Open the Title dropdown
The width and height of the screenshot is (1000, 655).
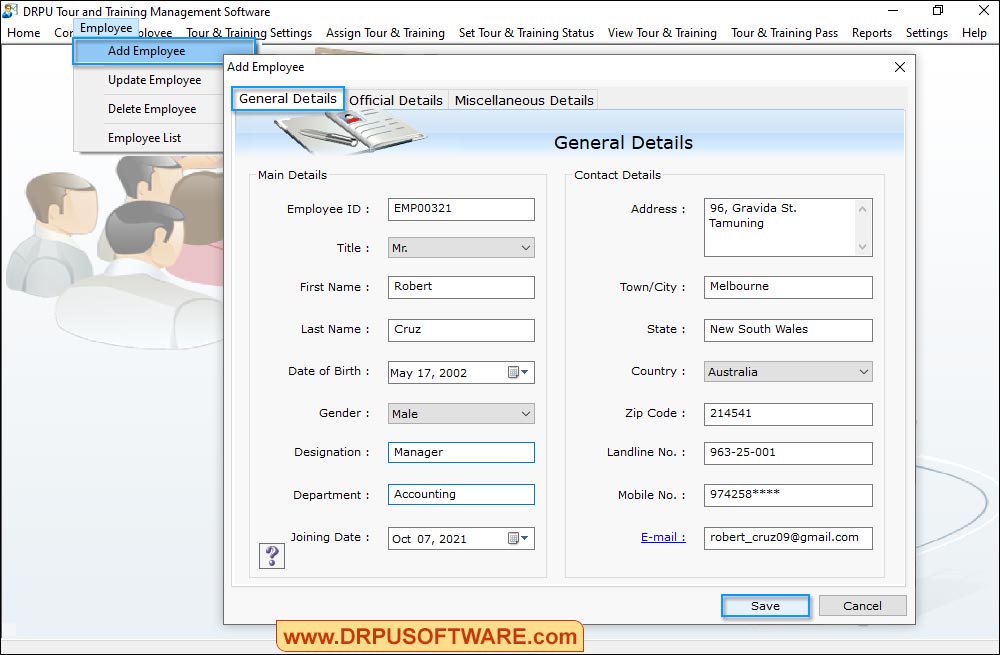pos(525,247)
